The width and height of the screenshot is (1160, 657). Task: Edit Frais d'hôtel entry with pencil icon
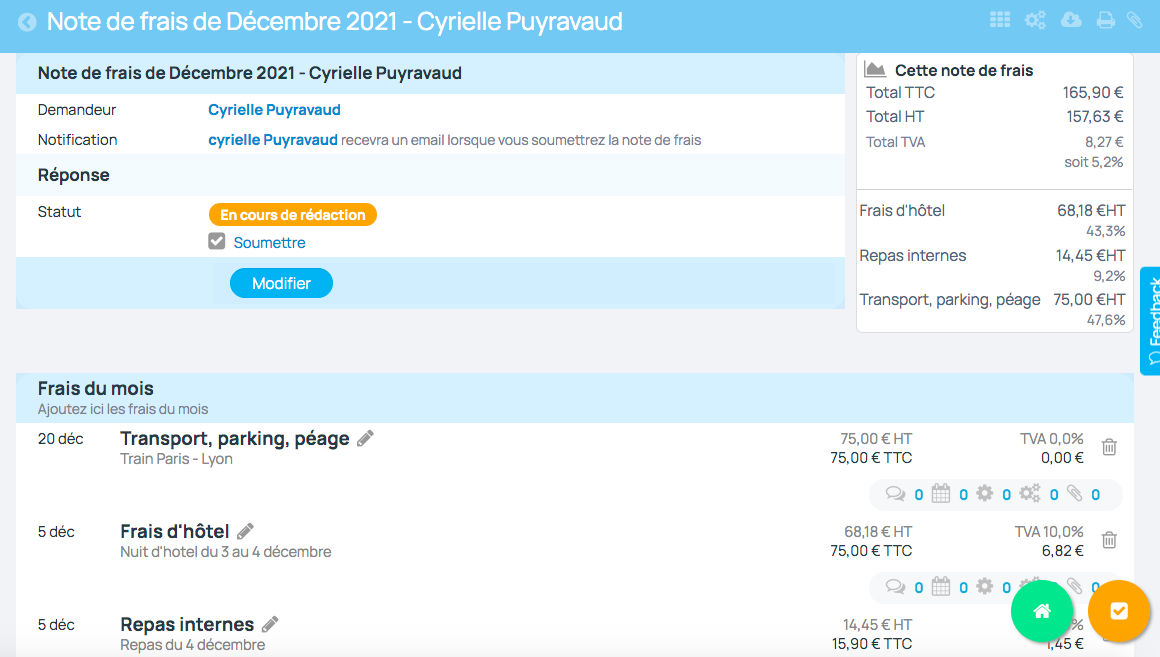(x=245, y=531)
